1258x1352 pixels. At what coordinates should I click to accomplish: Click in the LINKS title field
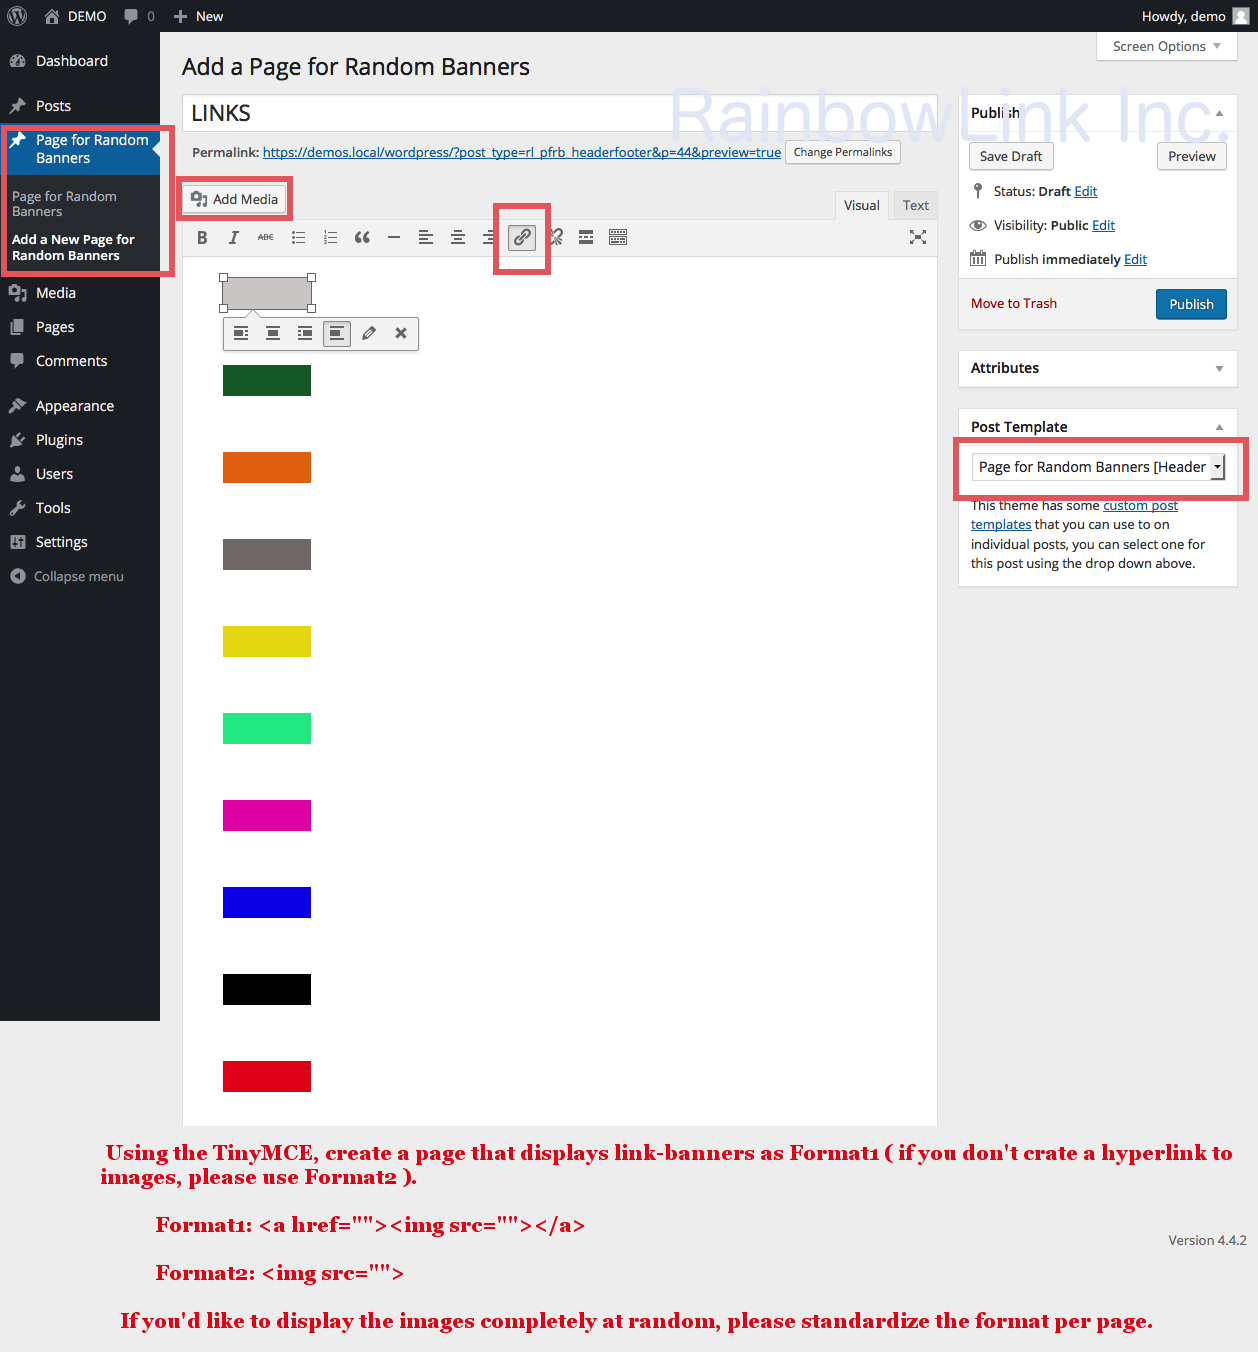pyautogui.click(x=560, y=113)
